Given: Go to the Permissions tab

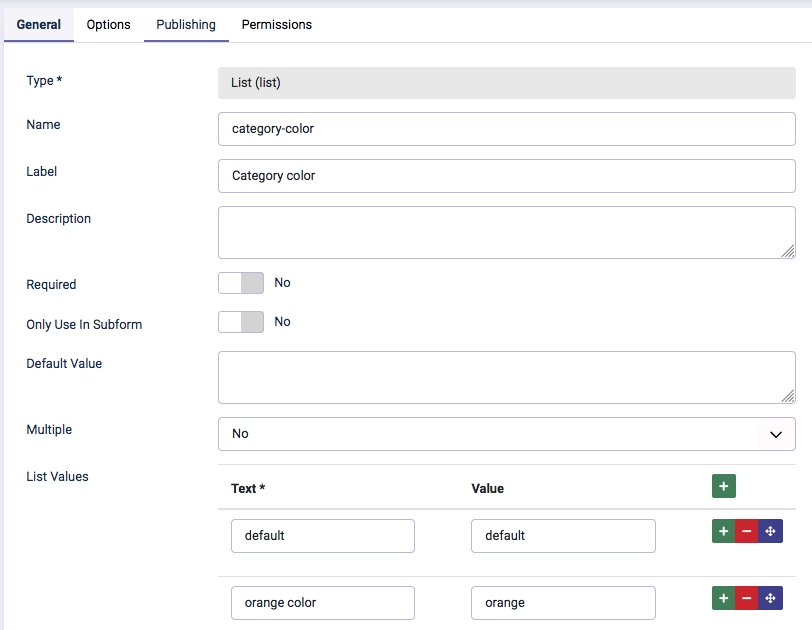Looking at the screenshot, I should point(277,24).
